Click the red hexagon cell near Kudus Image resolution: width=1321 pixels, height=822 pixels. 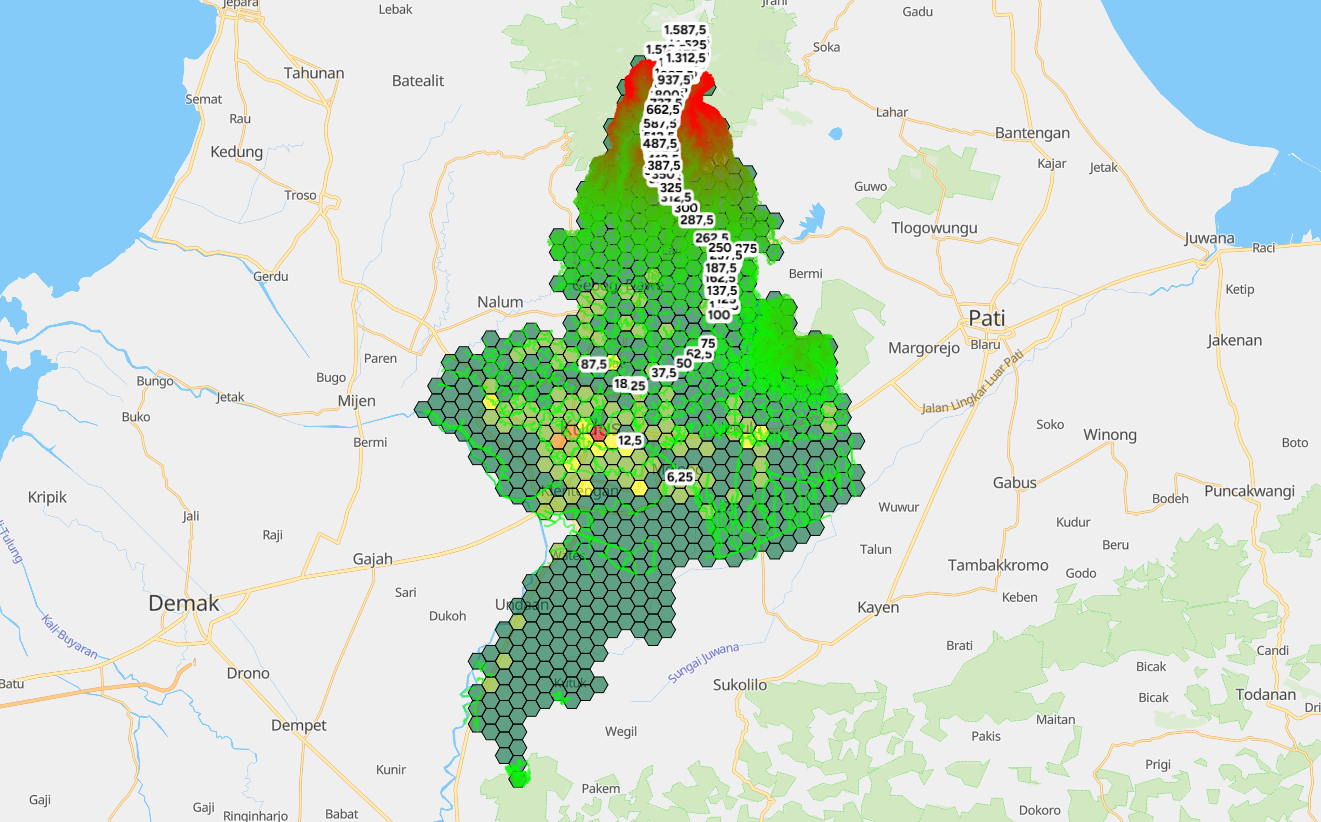(599, 433)
